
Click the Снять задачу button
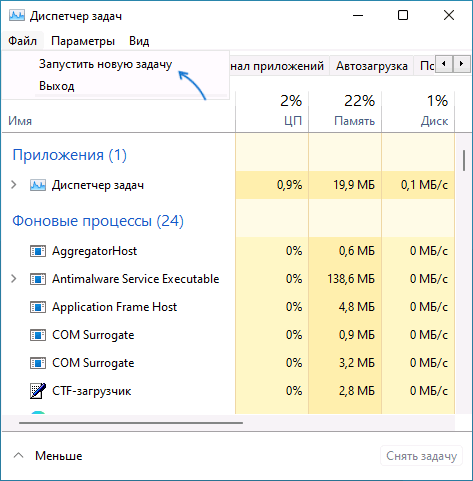[421, 456]
